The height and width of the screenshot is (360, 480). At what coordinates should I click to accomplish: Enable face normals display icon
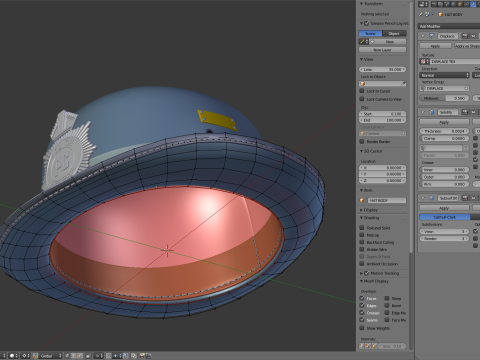374,346
